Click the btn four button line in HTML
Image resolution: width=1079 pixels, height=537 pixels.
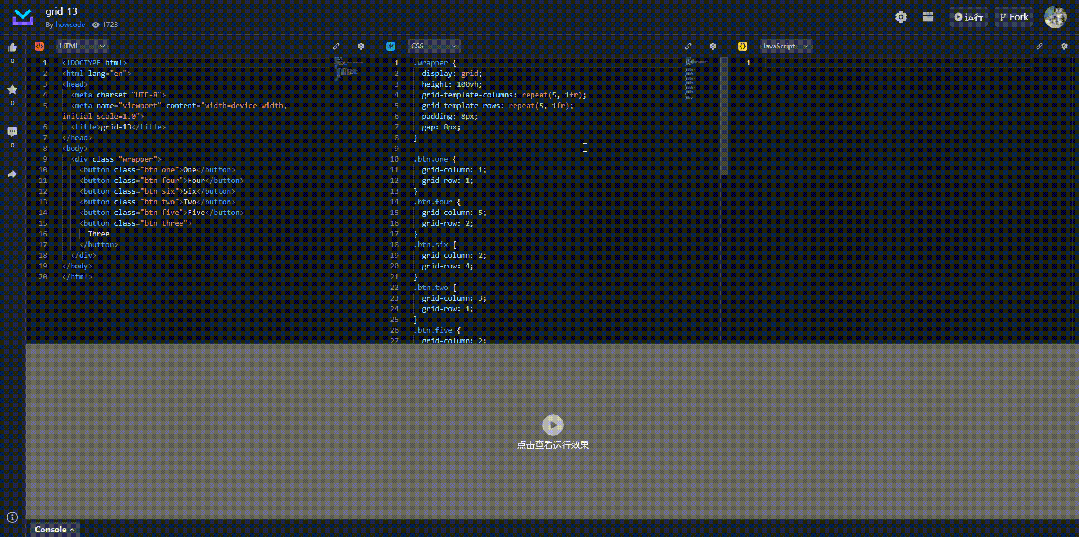[x=162, y=180]
